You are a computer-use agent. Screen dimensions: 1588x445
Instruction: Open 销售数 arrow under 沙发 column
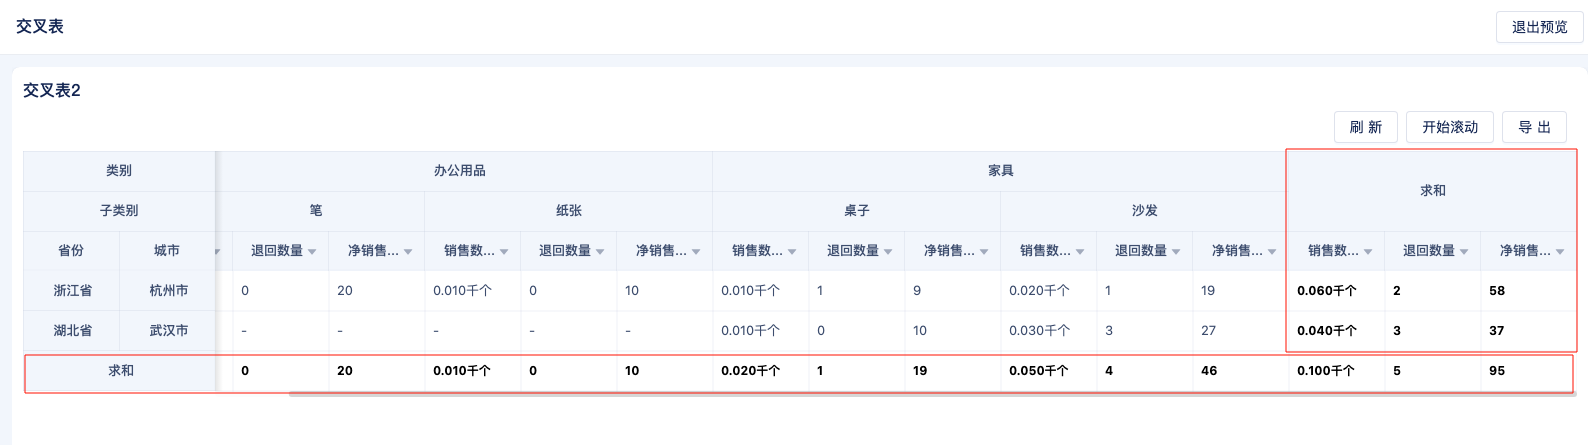(1080, 252)
